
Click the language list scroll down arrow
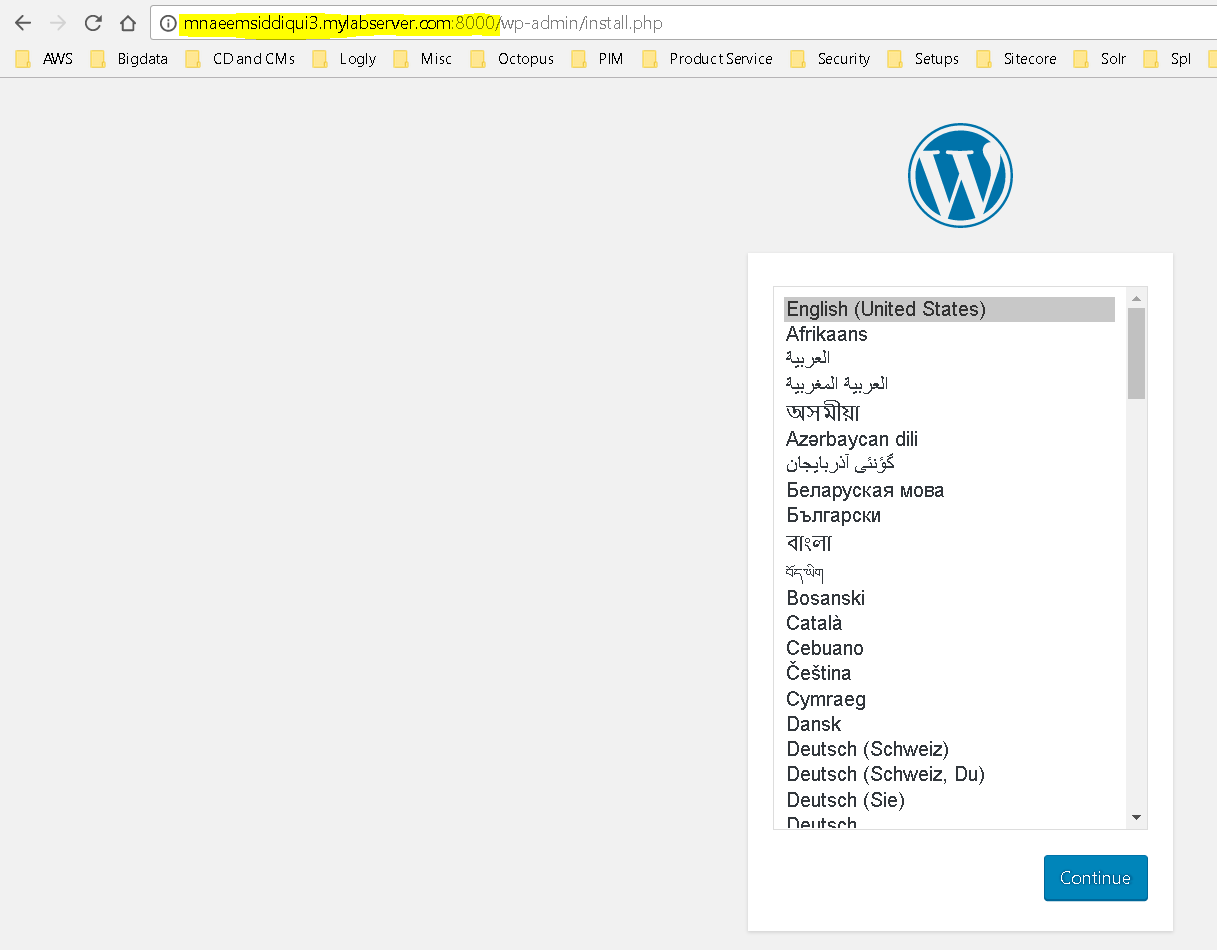1136,817
